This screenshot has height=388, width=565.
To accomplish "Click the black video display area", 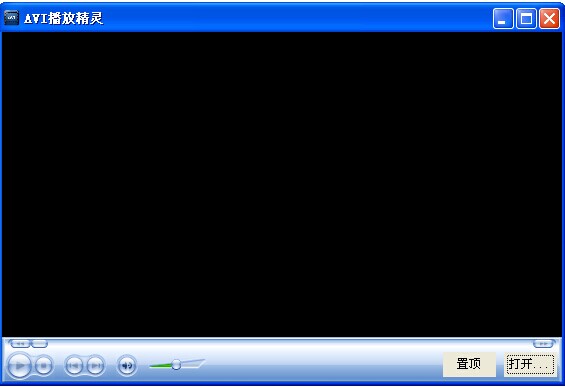I will coord(282,184).
